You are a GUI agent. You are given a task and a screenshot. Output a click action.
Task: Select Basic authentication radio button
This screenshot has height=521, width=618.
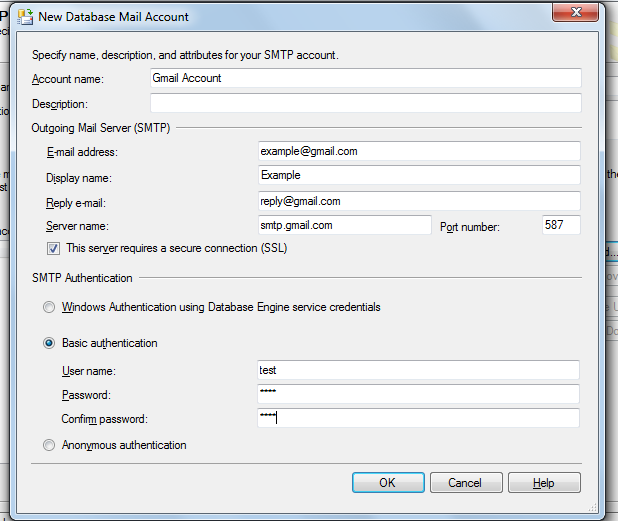(49, 343)
